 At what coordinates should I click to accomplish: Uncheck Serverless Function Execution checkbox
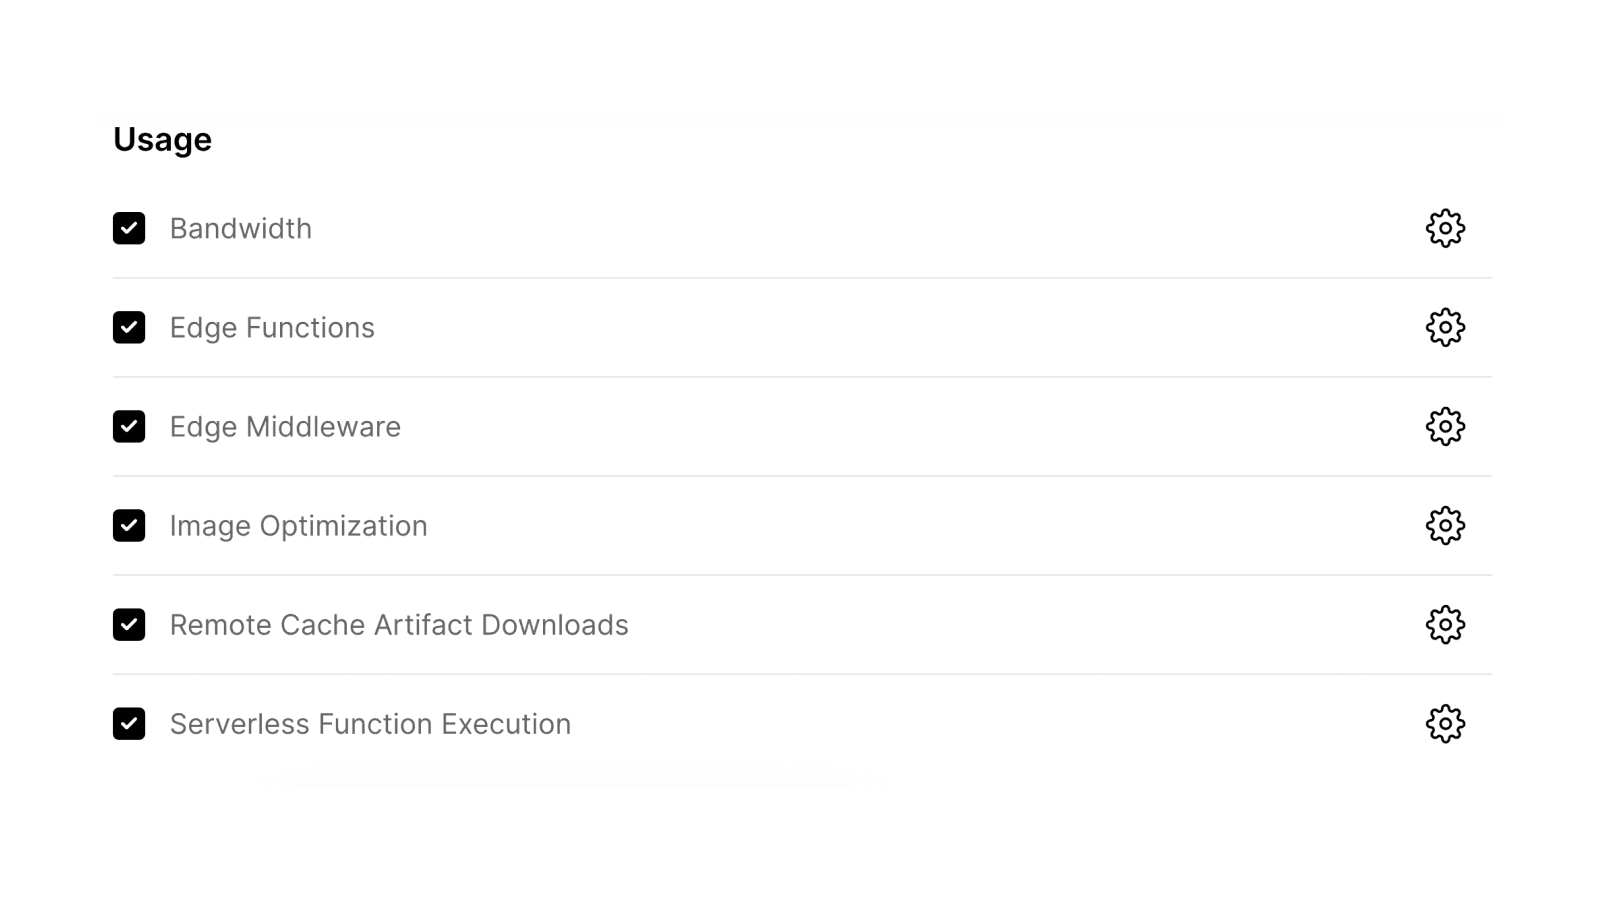coord(129,723)
